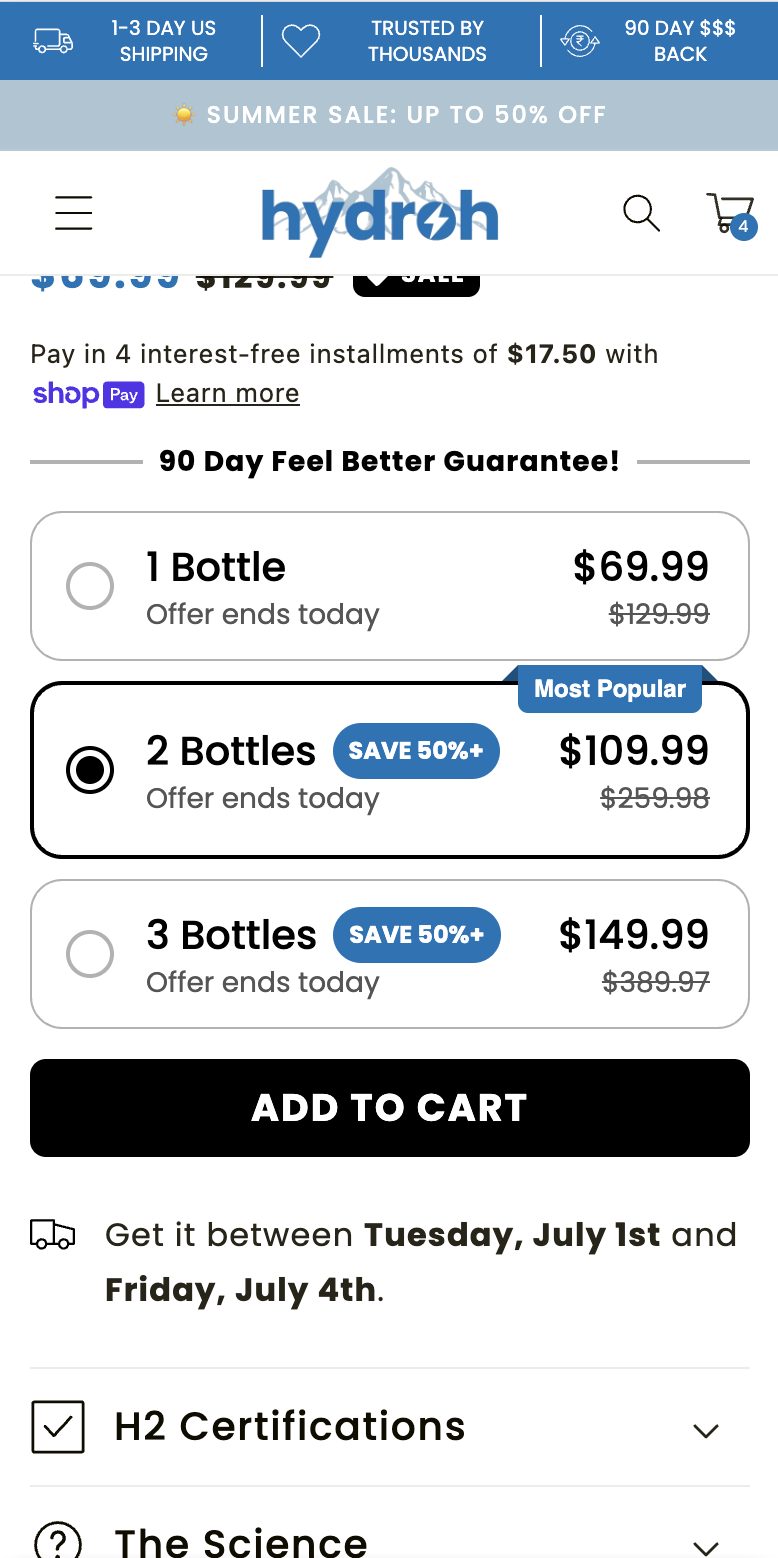The width and height of the screenshot is (778, 1558).
Task: Click the cart item count badge
Action: (x=743, y=228)
